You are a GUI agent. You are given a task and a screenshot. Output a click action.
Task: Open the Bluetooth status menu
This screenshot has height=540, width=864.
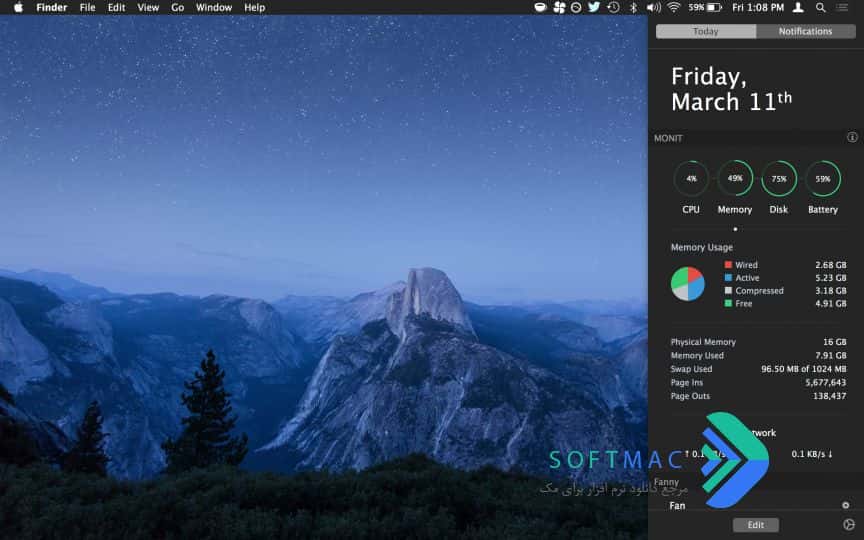click(x=633, y=7)
